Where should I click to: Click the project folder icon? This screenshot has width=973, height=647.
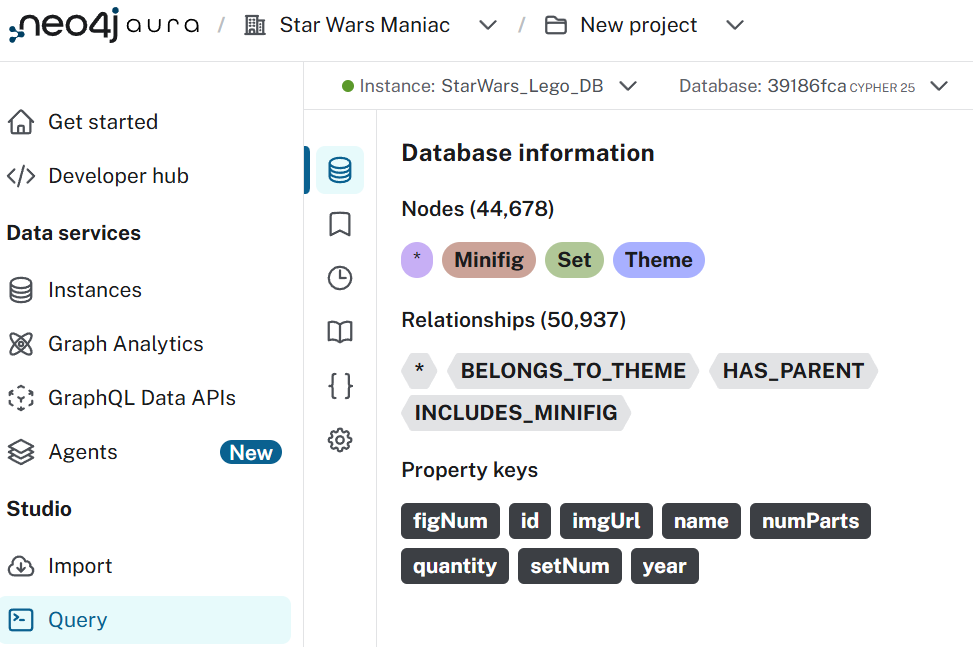tap(555, 25)
